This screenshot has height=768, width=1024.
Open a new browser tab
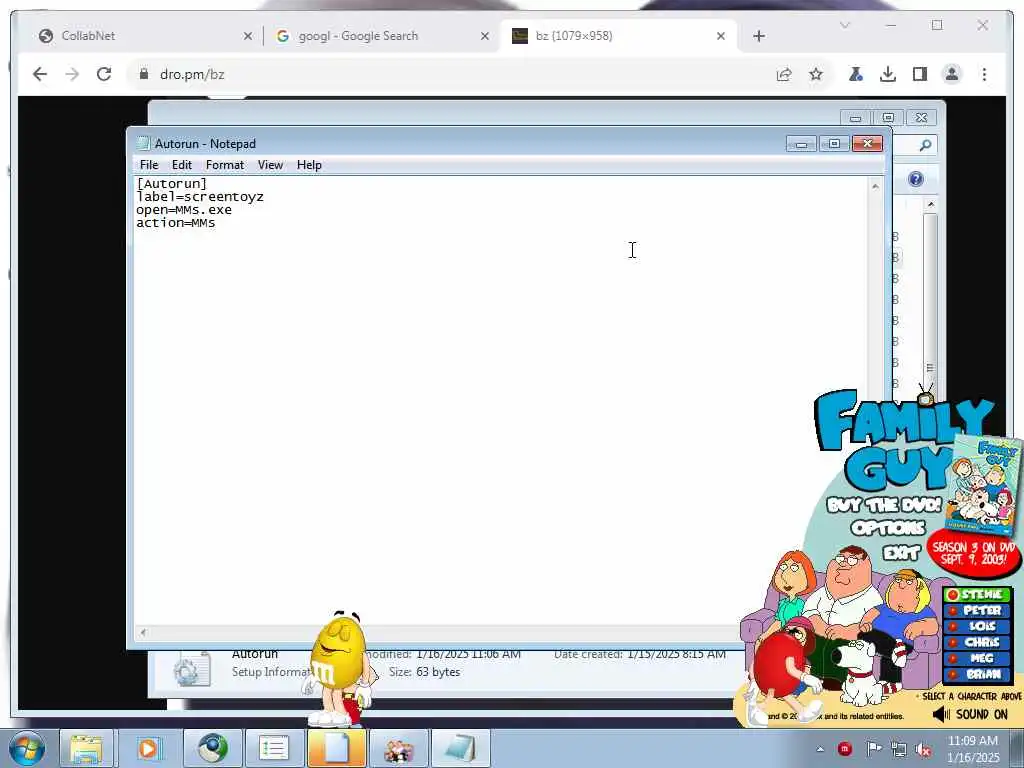[758, 36]
